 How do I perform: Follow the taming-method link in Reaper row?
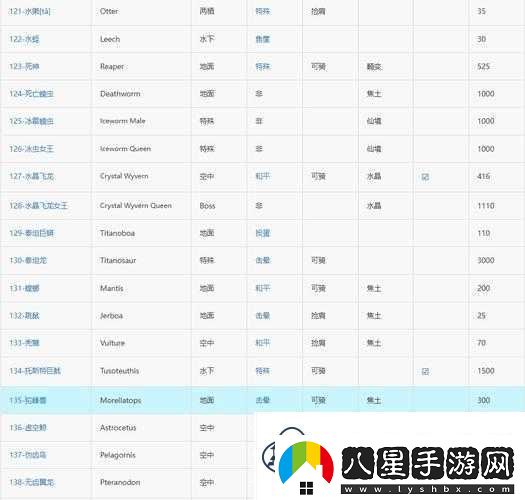(262, 67)
